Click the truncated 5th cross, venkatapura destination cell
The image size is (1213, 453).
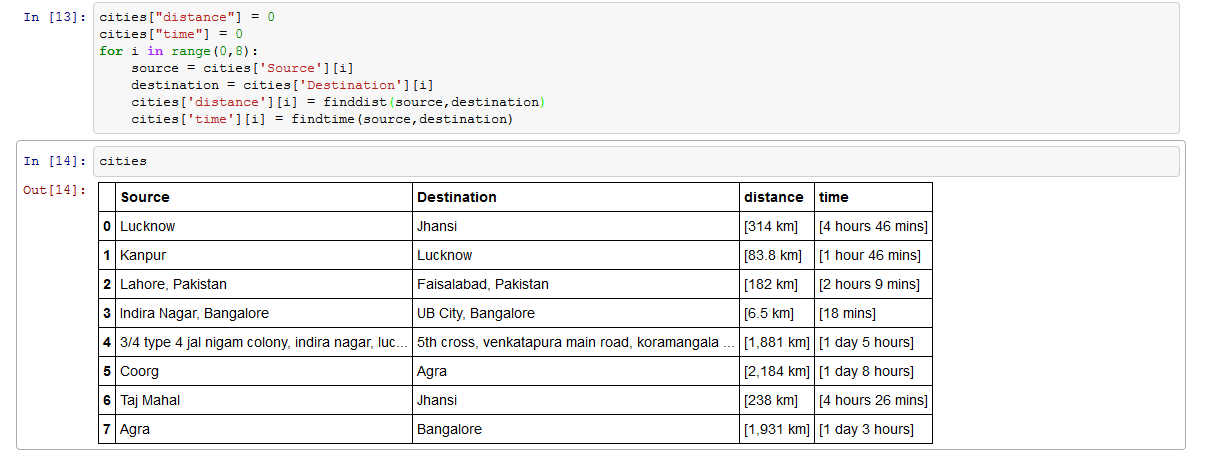coord(575,342)
